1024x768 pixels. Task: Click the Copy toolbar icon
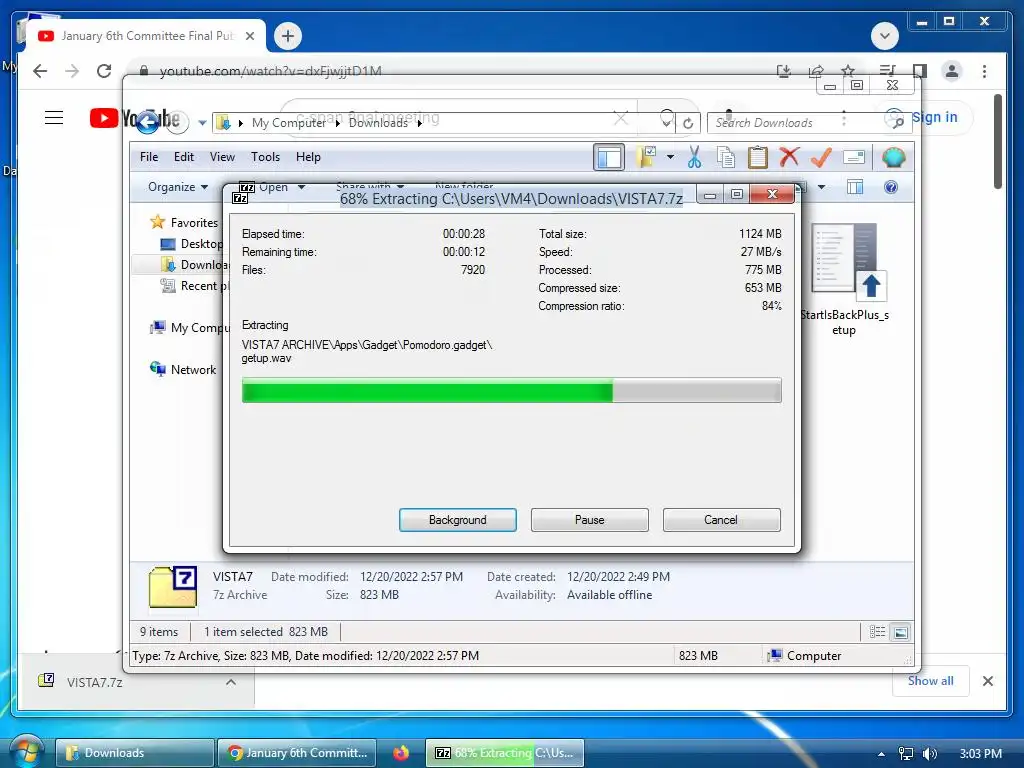(x=726, y=157)
